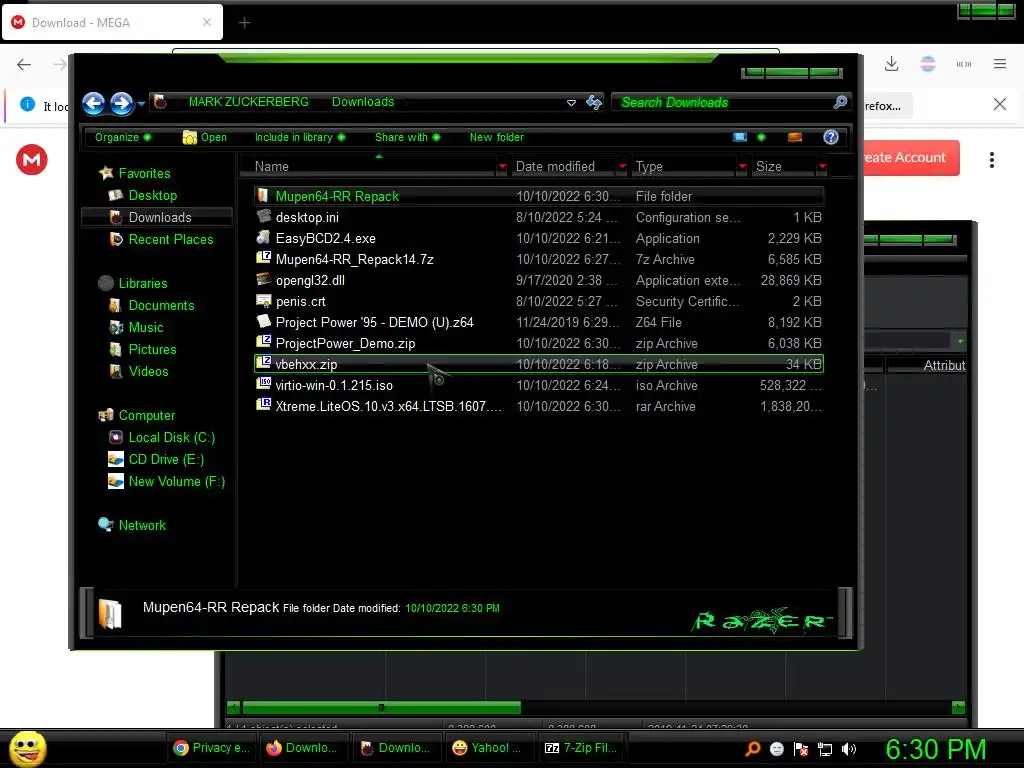Select the vbehxx.zip file
This screenshot has height=768, width=1024.
[539, 364]
